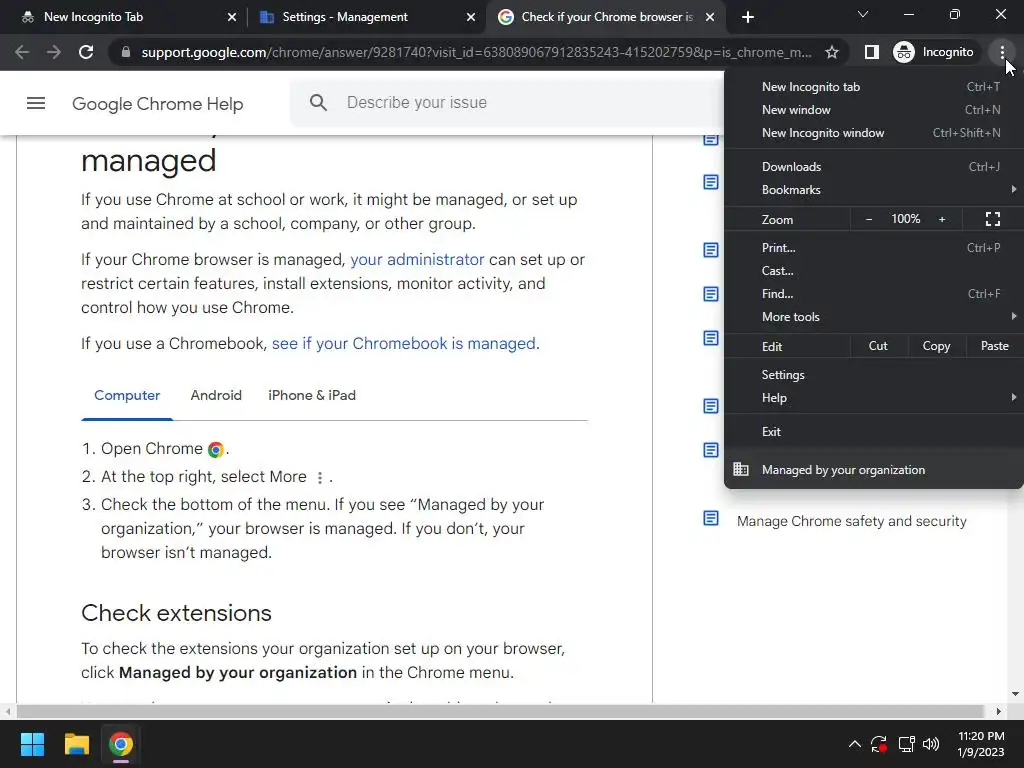Open the hamburger menu in Chrome Help

pos(36,103)
